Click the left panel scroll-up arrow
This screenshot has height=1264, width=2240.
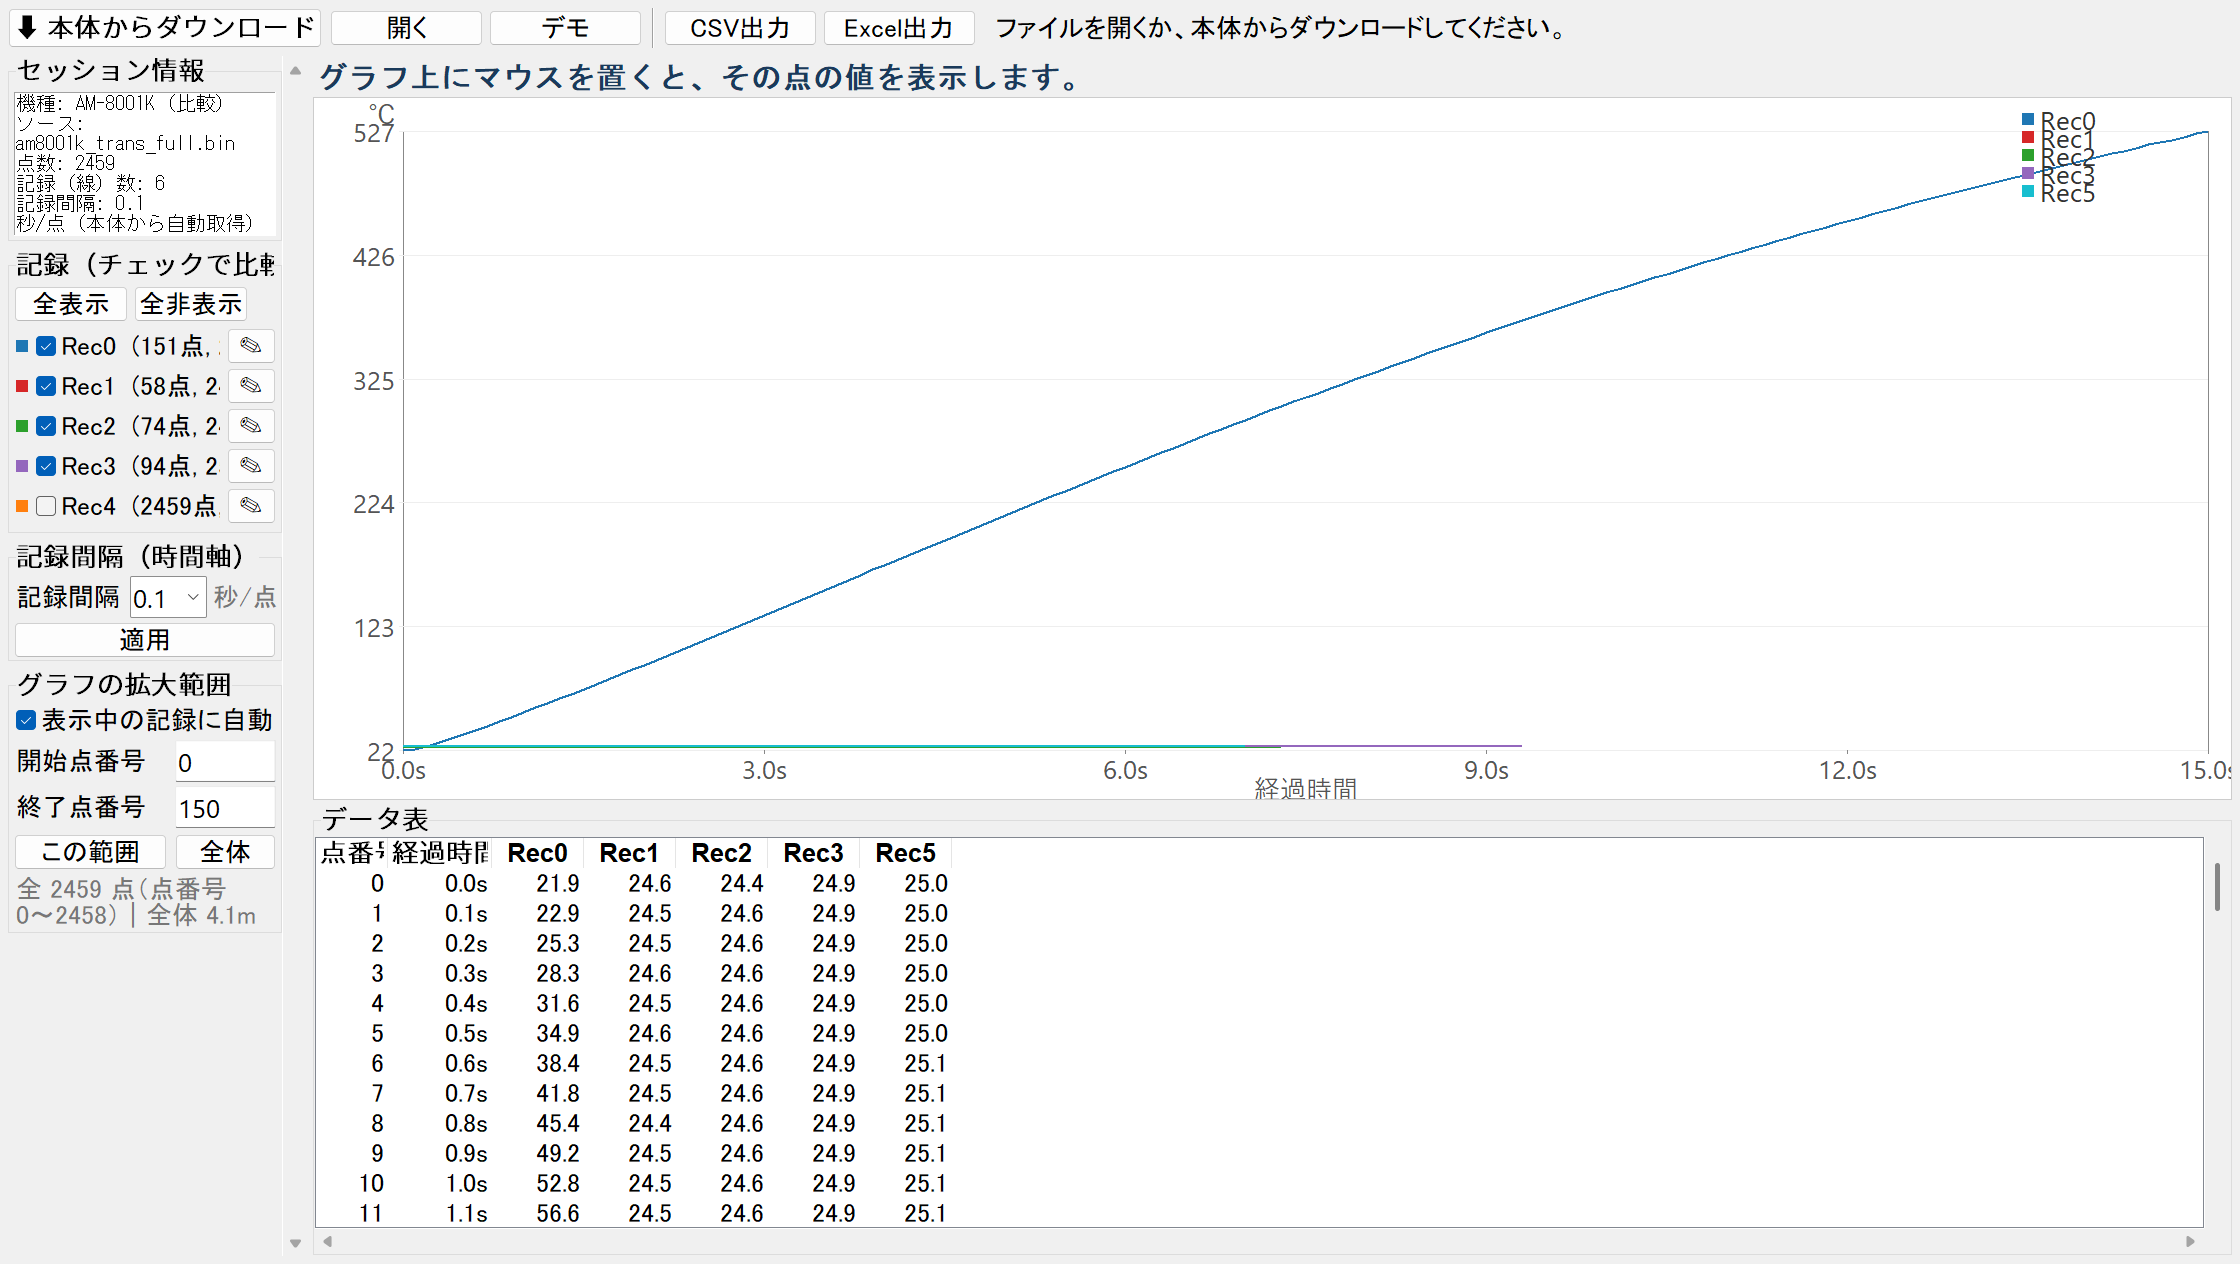(295, 71)
